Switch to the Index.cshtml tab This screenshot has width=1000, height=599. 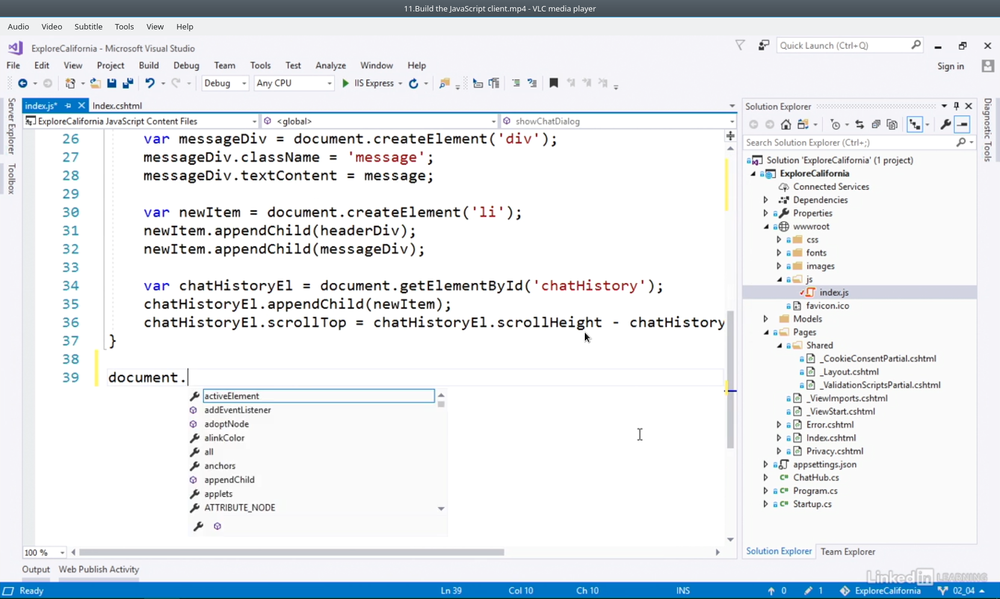pyautogui.click(x=117, y=106)
